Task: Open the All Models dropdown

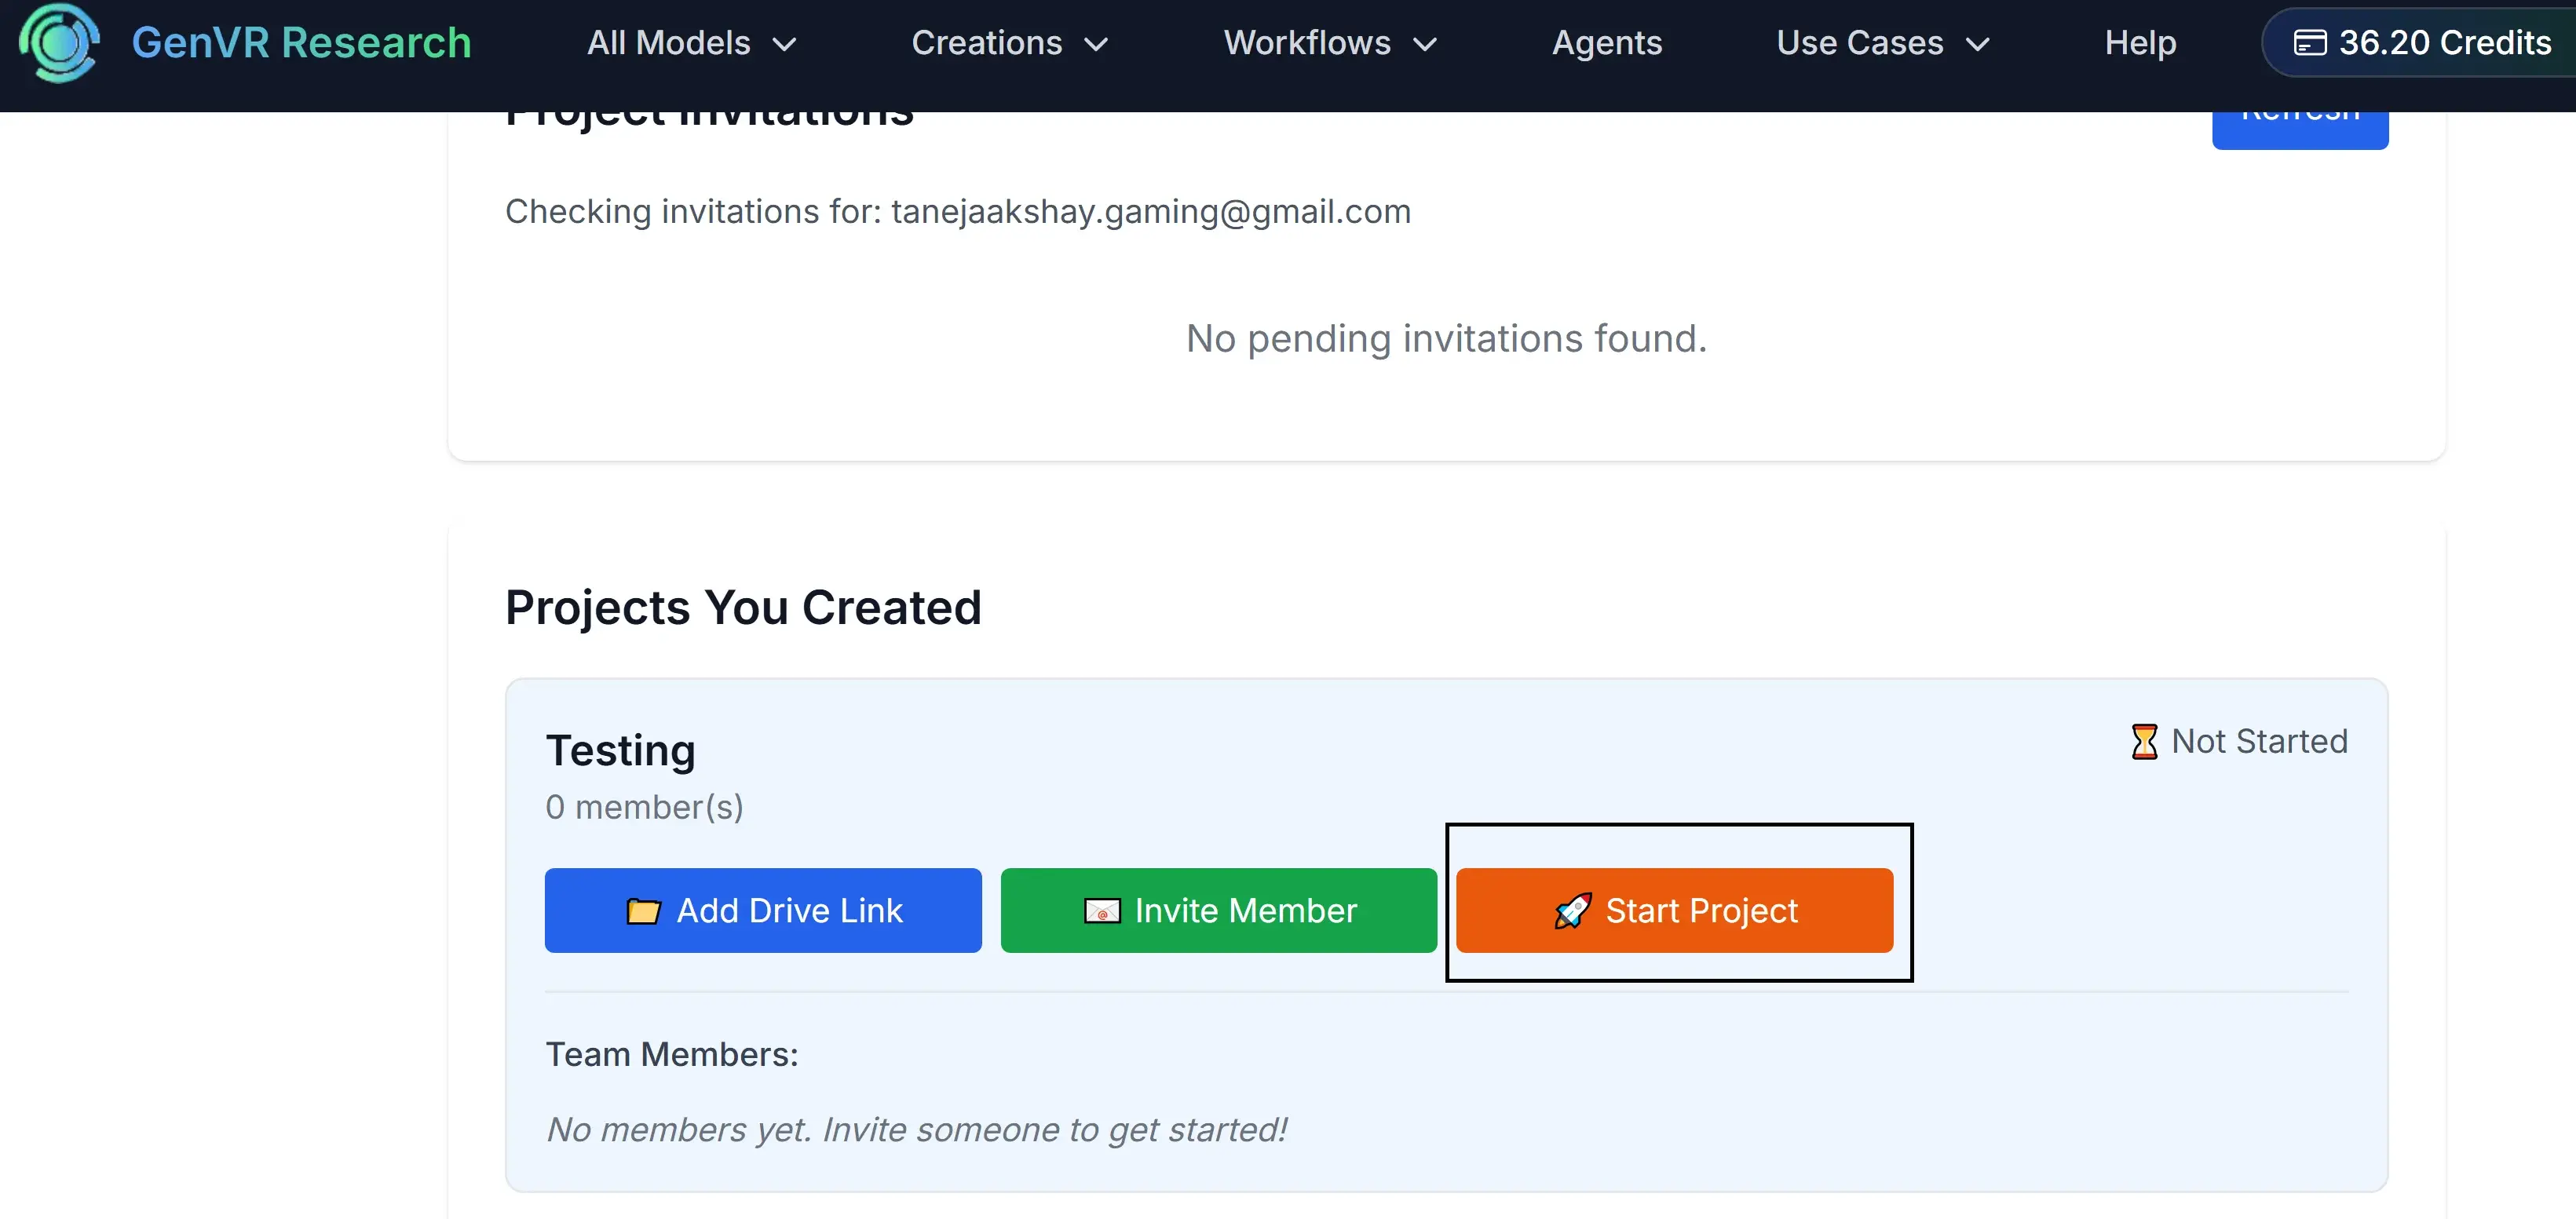Action: tap(690, 42)
